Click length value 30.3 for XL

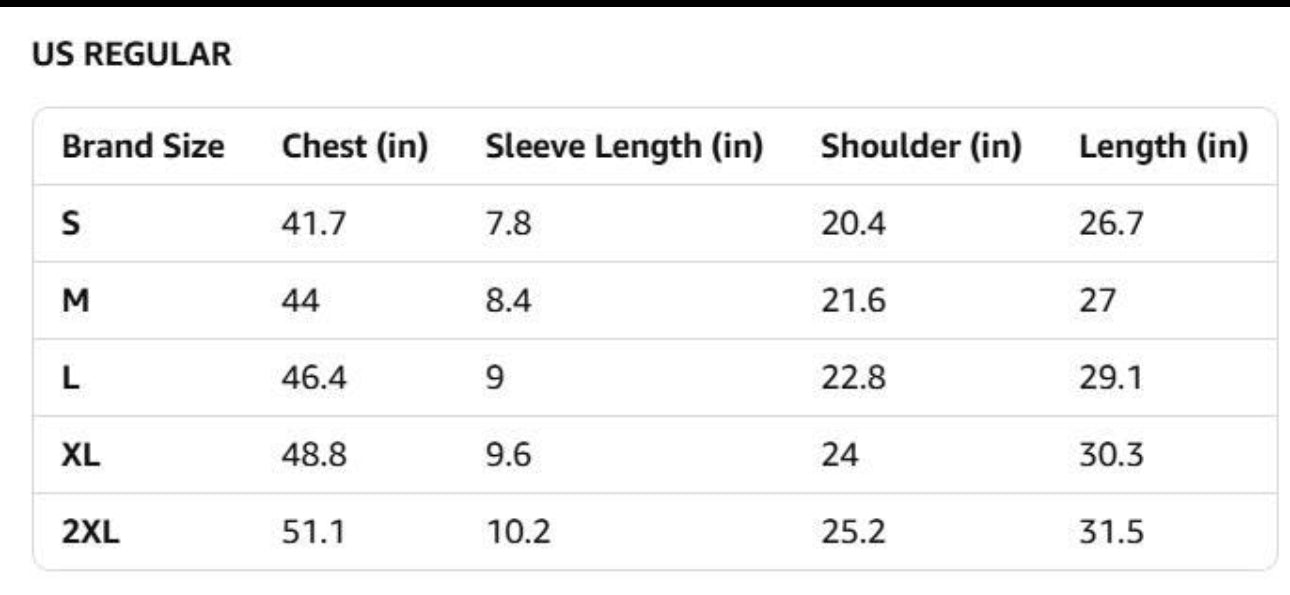point(1110,455)
